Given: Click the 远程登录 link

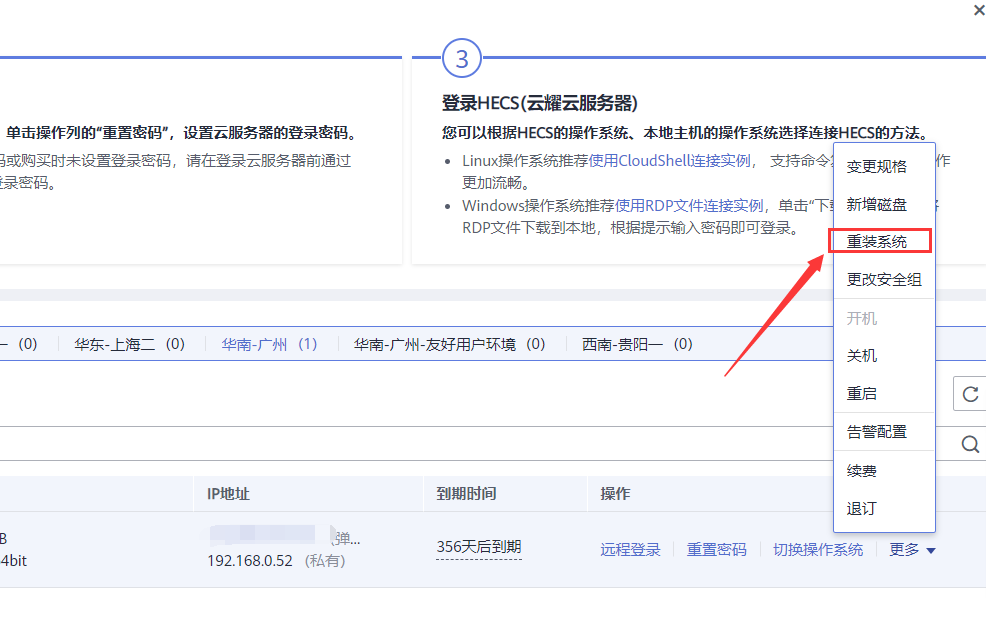Looking at the screenshot, I should pyautogui.click(x=630, y=550).
